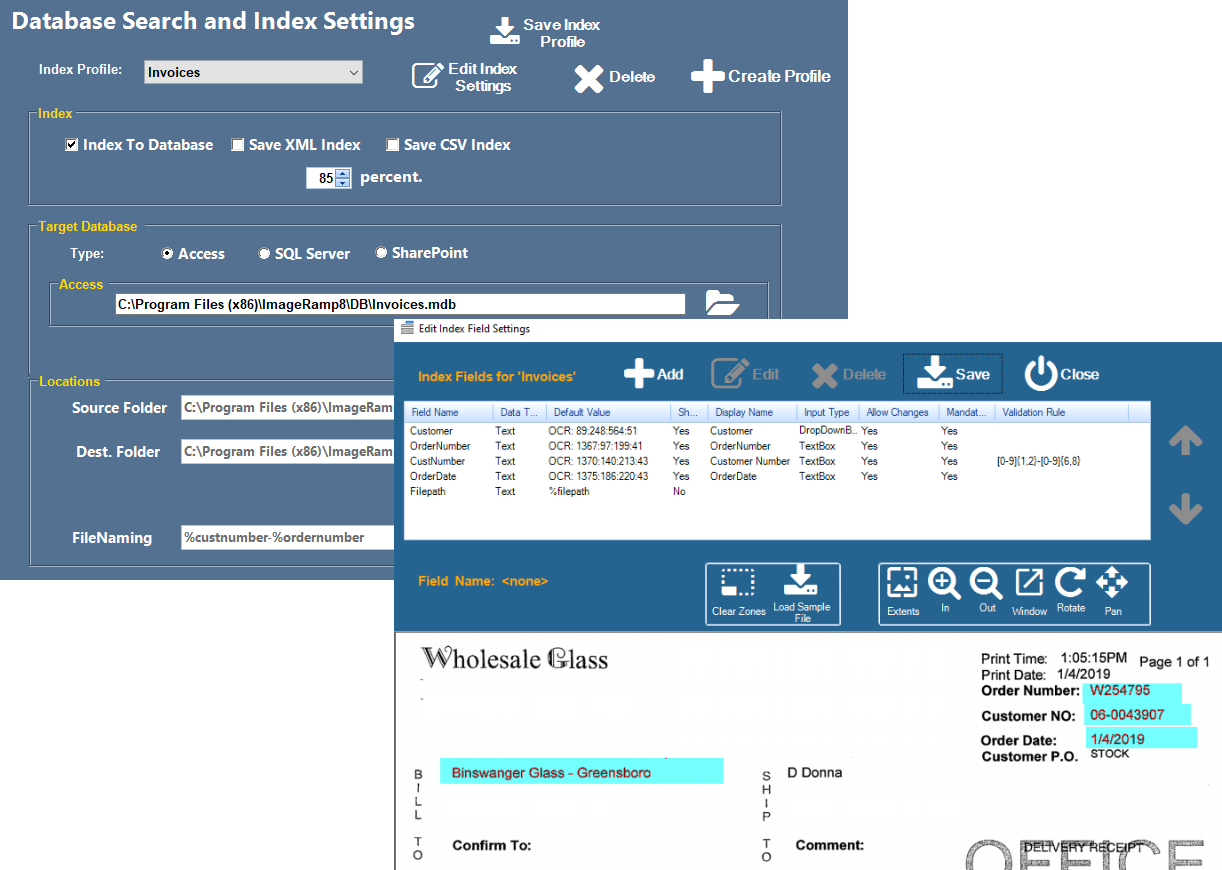
Task: Rotate the sample image
Action: point(1071,591)
